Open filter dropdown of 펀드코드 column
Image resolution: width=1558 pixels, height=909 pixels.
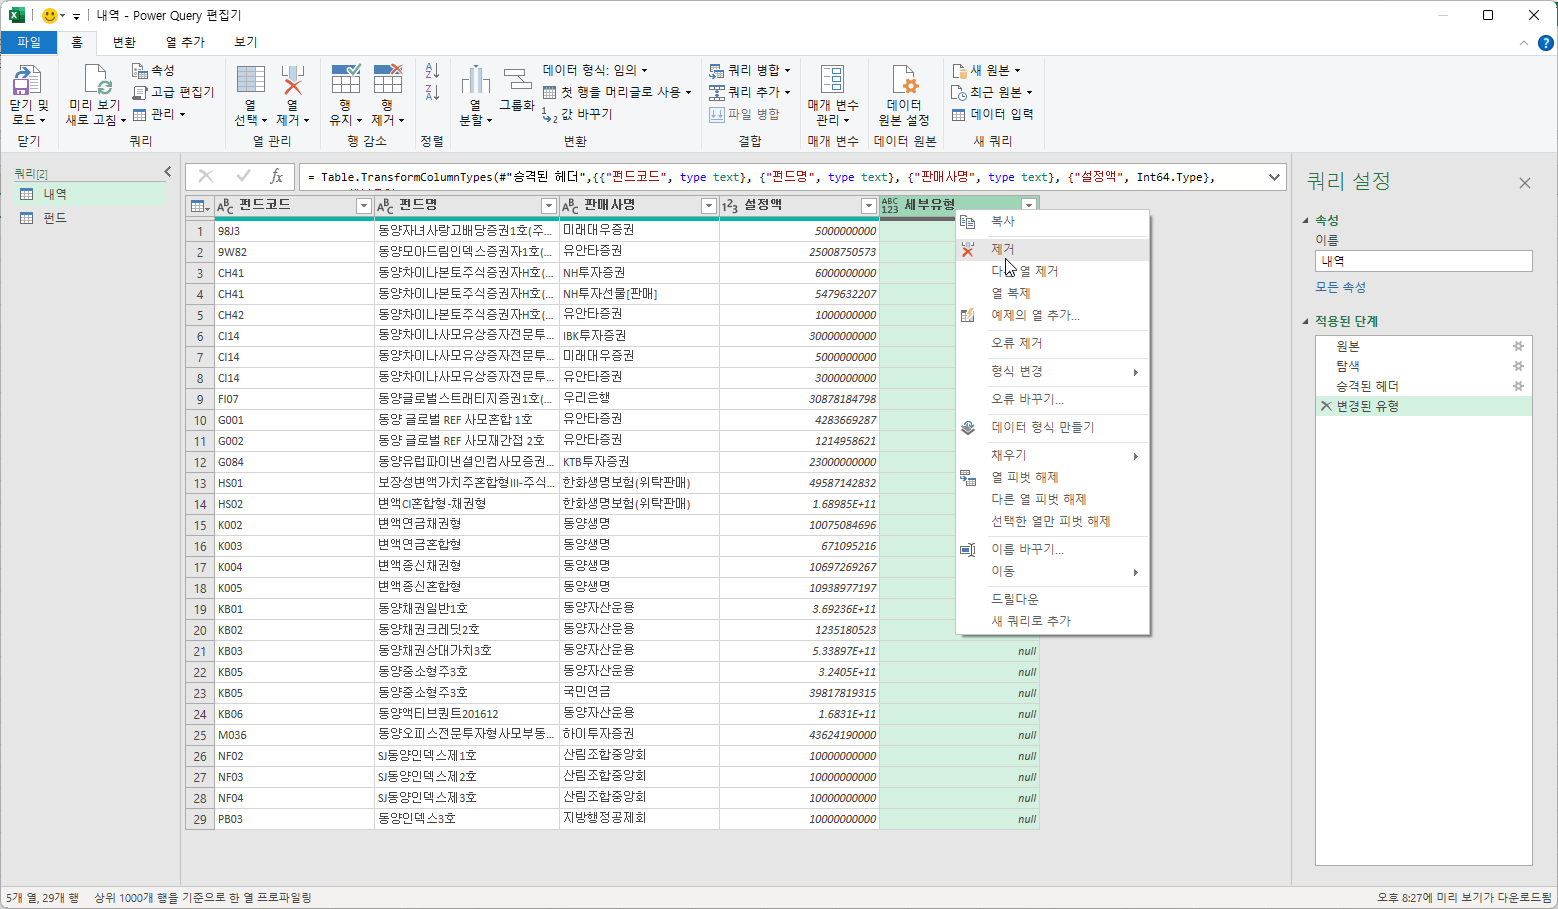pyautogui.click(x=364, y=206)
